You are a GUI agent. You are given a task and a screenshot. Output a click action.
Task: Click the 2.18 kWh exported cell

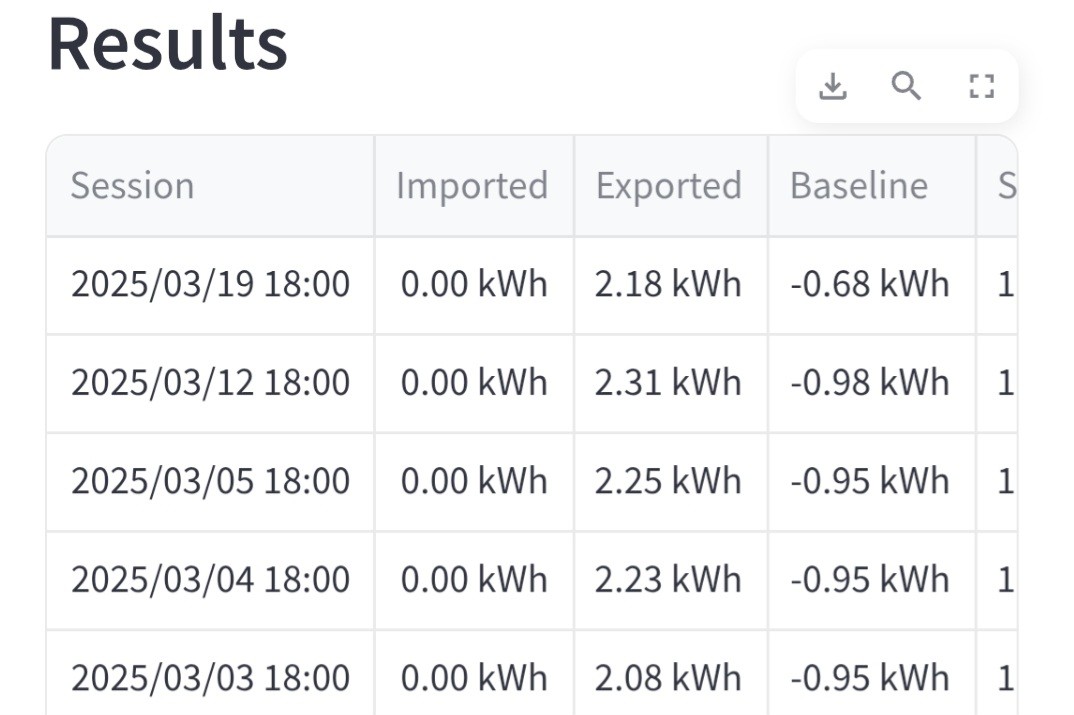coord(671,285)
